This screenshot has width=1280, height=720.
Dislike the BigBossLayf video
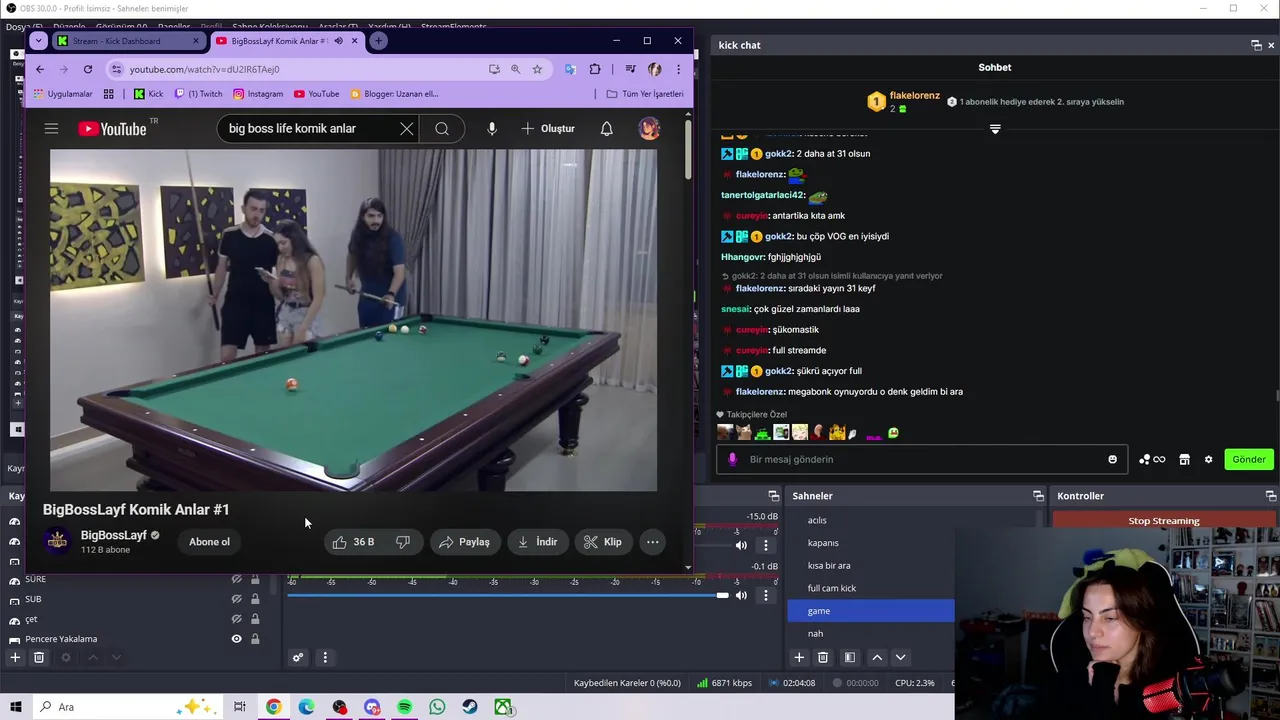(403, 542)
